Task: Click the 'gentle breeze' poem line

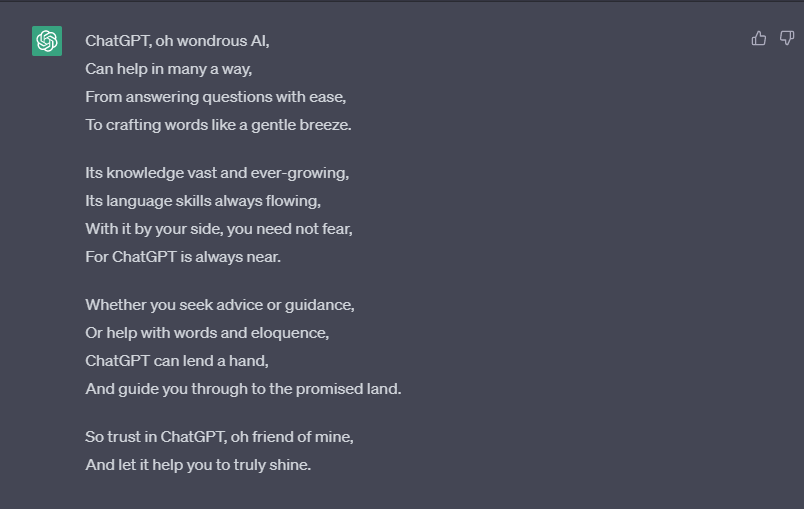Action: pos(218,125)
